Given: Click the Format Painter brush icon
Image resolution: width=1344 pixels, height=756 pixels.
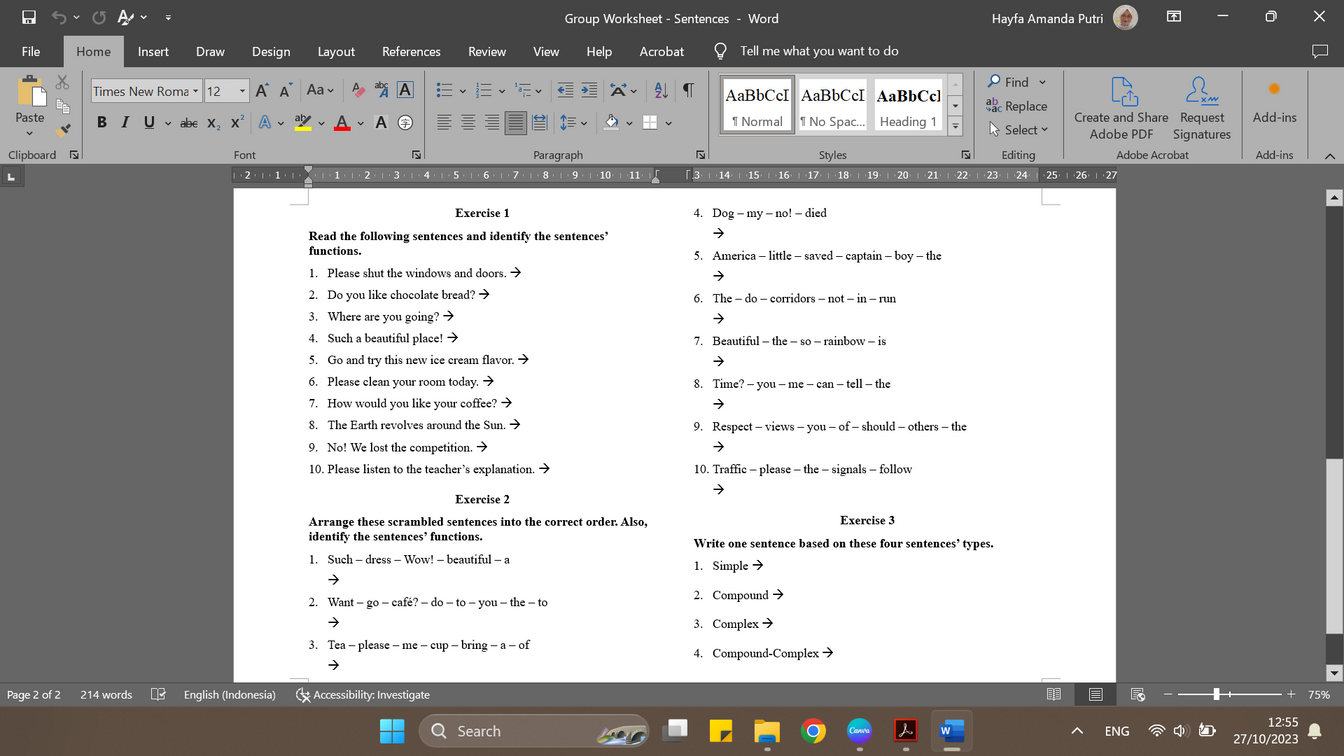Looking at the screenshot, I should tap(63, 130).
